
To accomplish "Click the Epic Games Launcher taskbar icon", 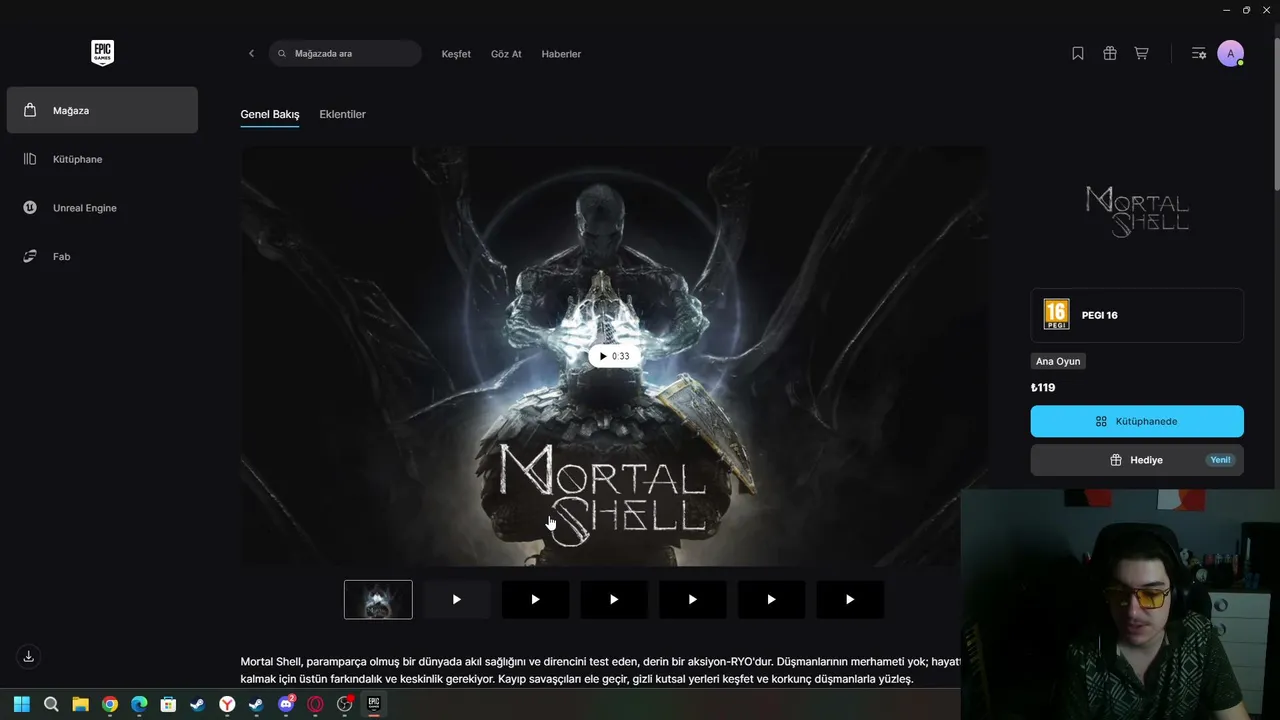I will point(374,704).
